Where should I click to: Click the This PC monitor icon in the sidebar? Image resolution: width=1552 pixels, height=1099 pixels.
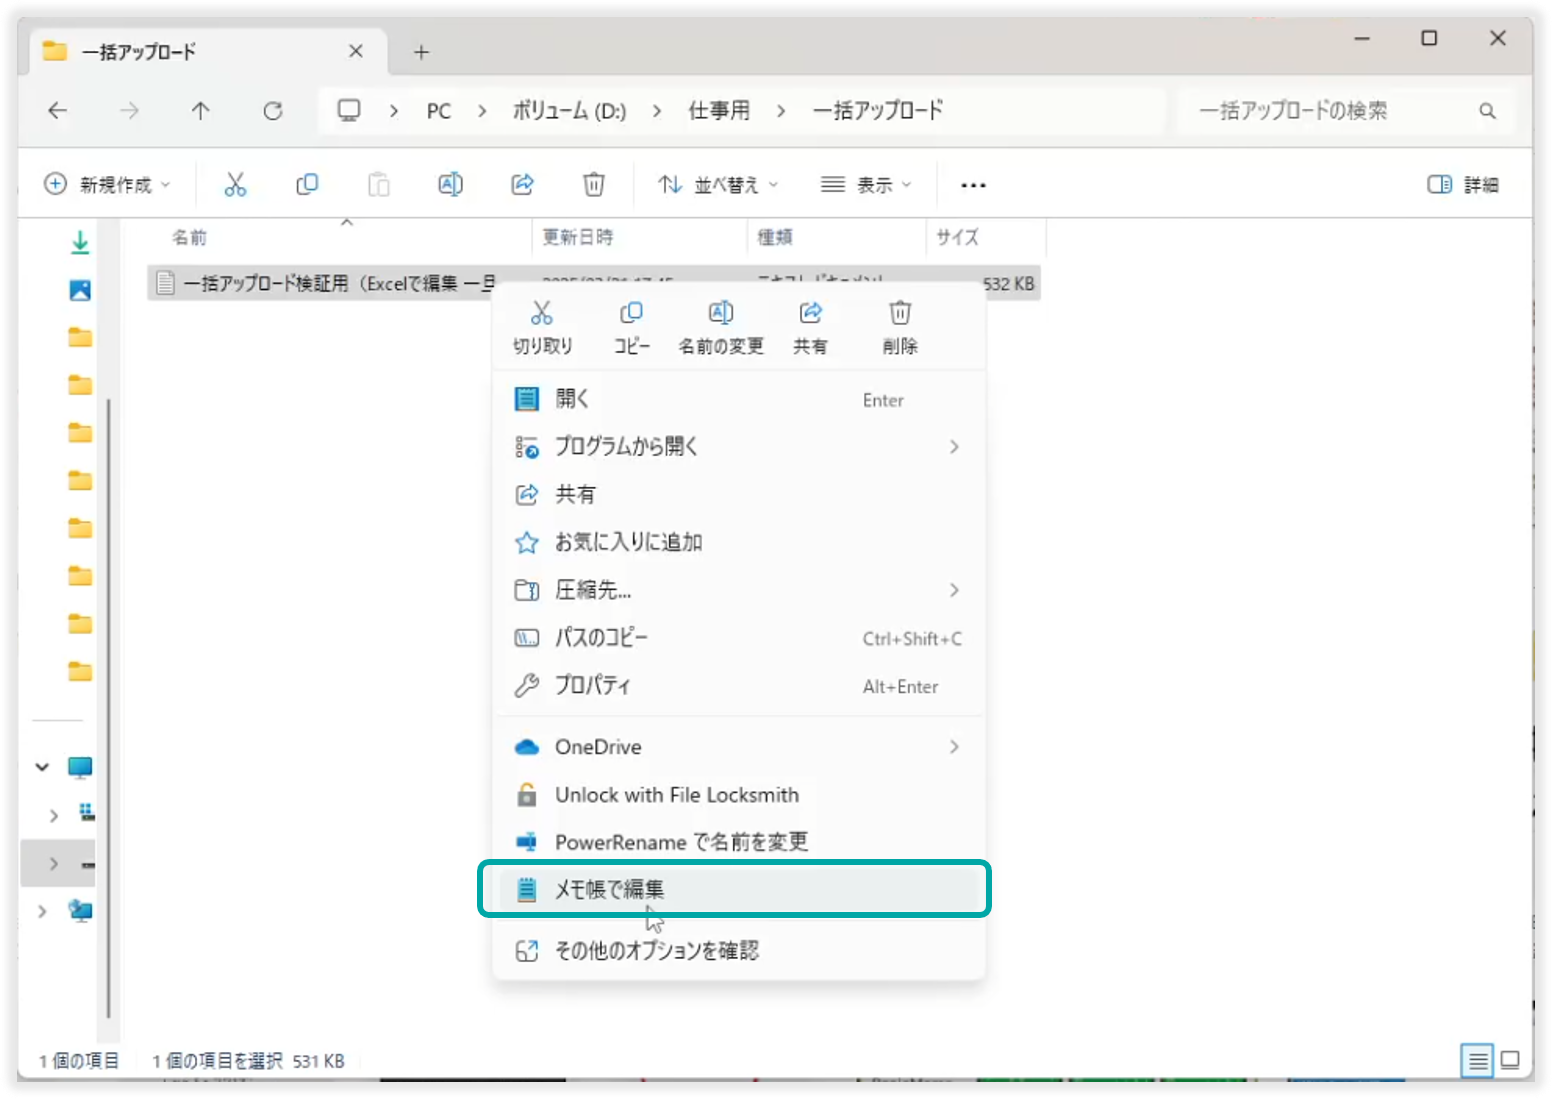click(x=80, y=767)
